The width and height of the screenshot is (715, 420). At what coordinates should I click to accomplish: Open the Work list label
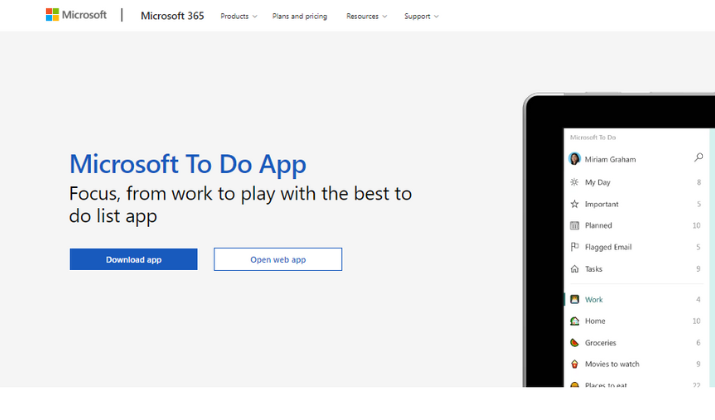[x=594, y=300]
